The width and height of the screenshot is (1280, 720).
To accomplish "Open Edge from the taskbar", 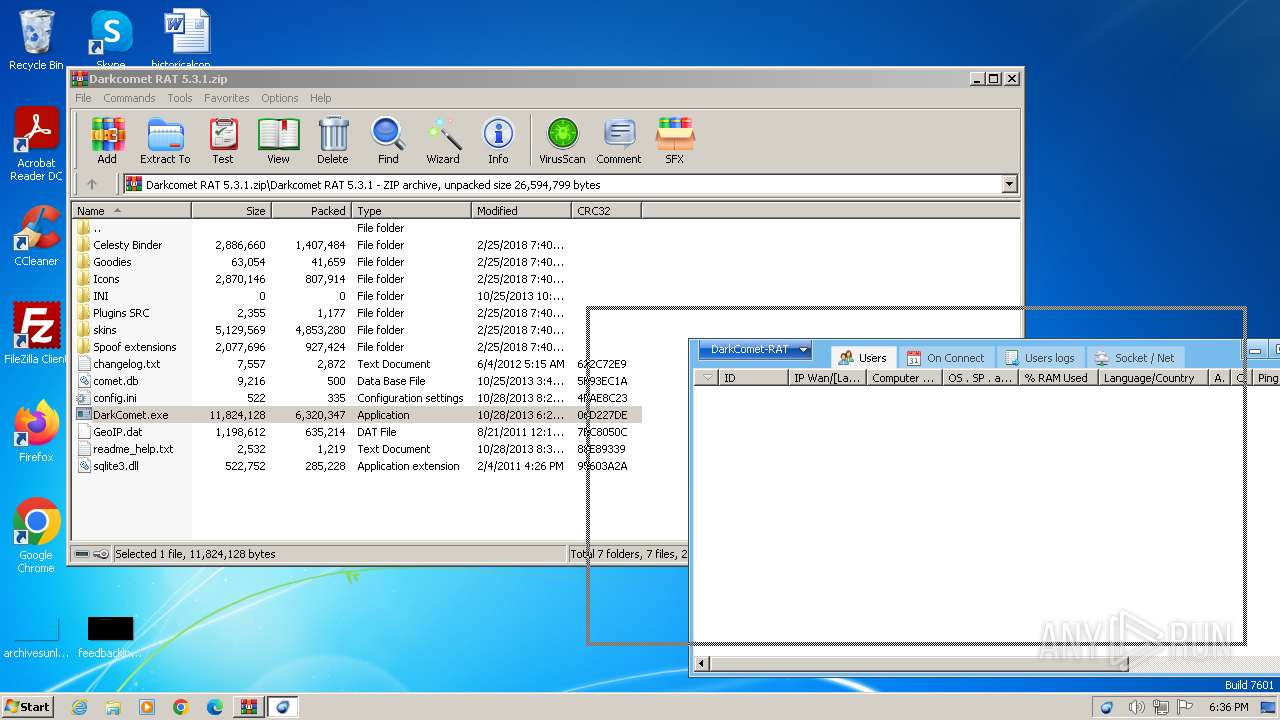I will [x=214, y=707].
